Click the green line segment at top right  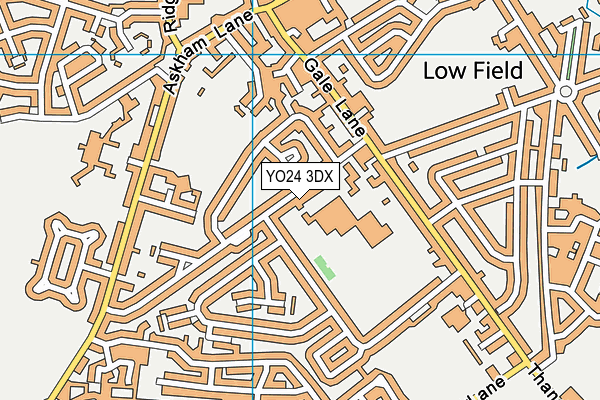(572, 52)
